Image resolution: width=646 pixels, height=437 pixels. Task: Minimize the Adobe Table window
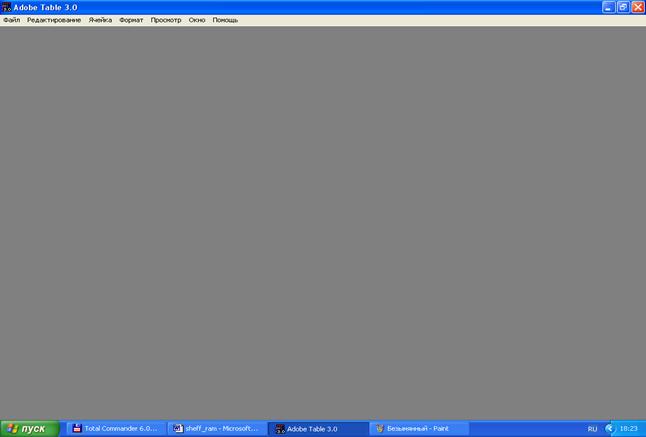[x=608, y=6]
